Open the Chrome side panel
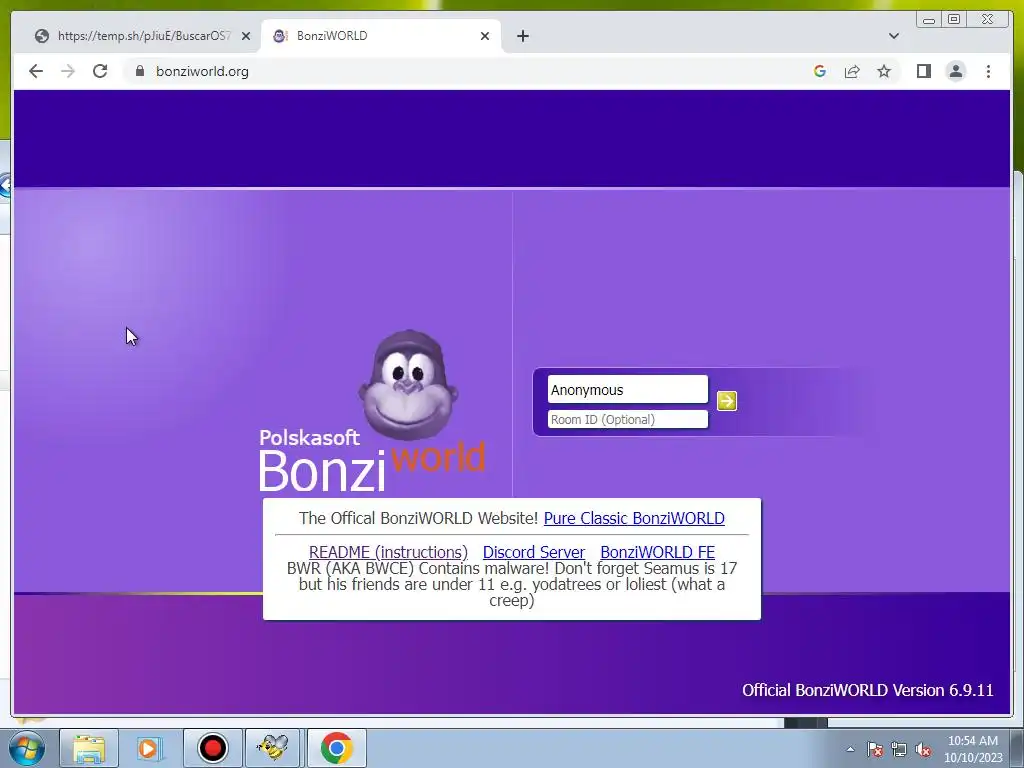1024x768 pixels. [x=923, y=71]
